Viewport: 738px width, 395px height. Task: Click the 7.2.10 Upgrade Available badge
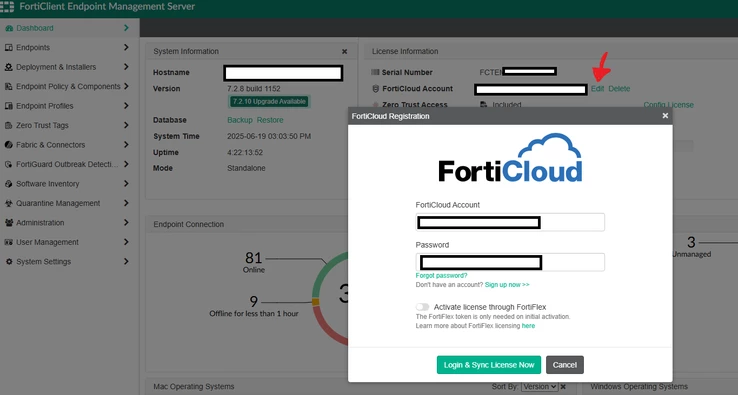pos(269,102)
